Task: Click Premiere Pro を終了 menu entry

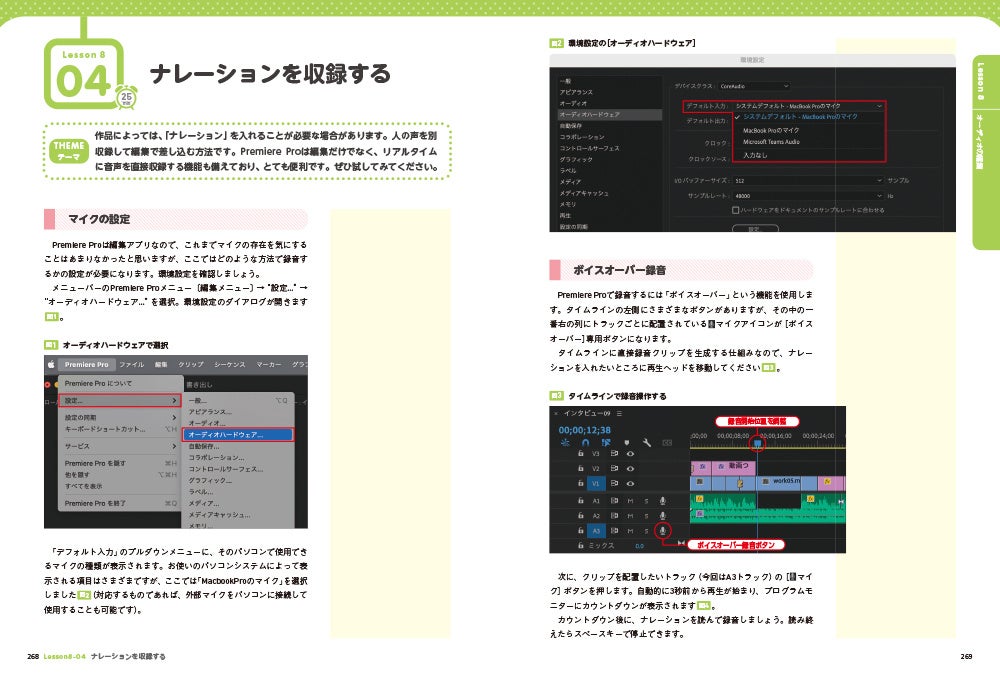Action: pyautogui.click(x=95, y=503)
